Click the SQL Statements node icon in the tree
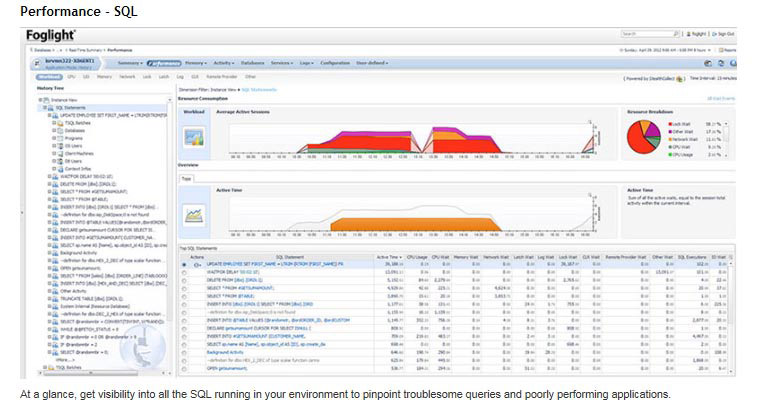 click(x=51, y=108)
